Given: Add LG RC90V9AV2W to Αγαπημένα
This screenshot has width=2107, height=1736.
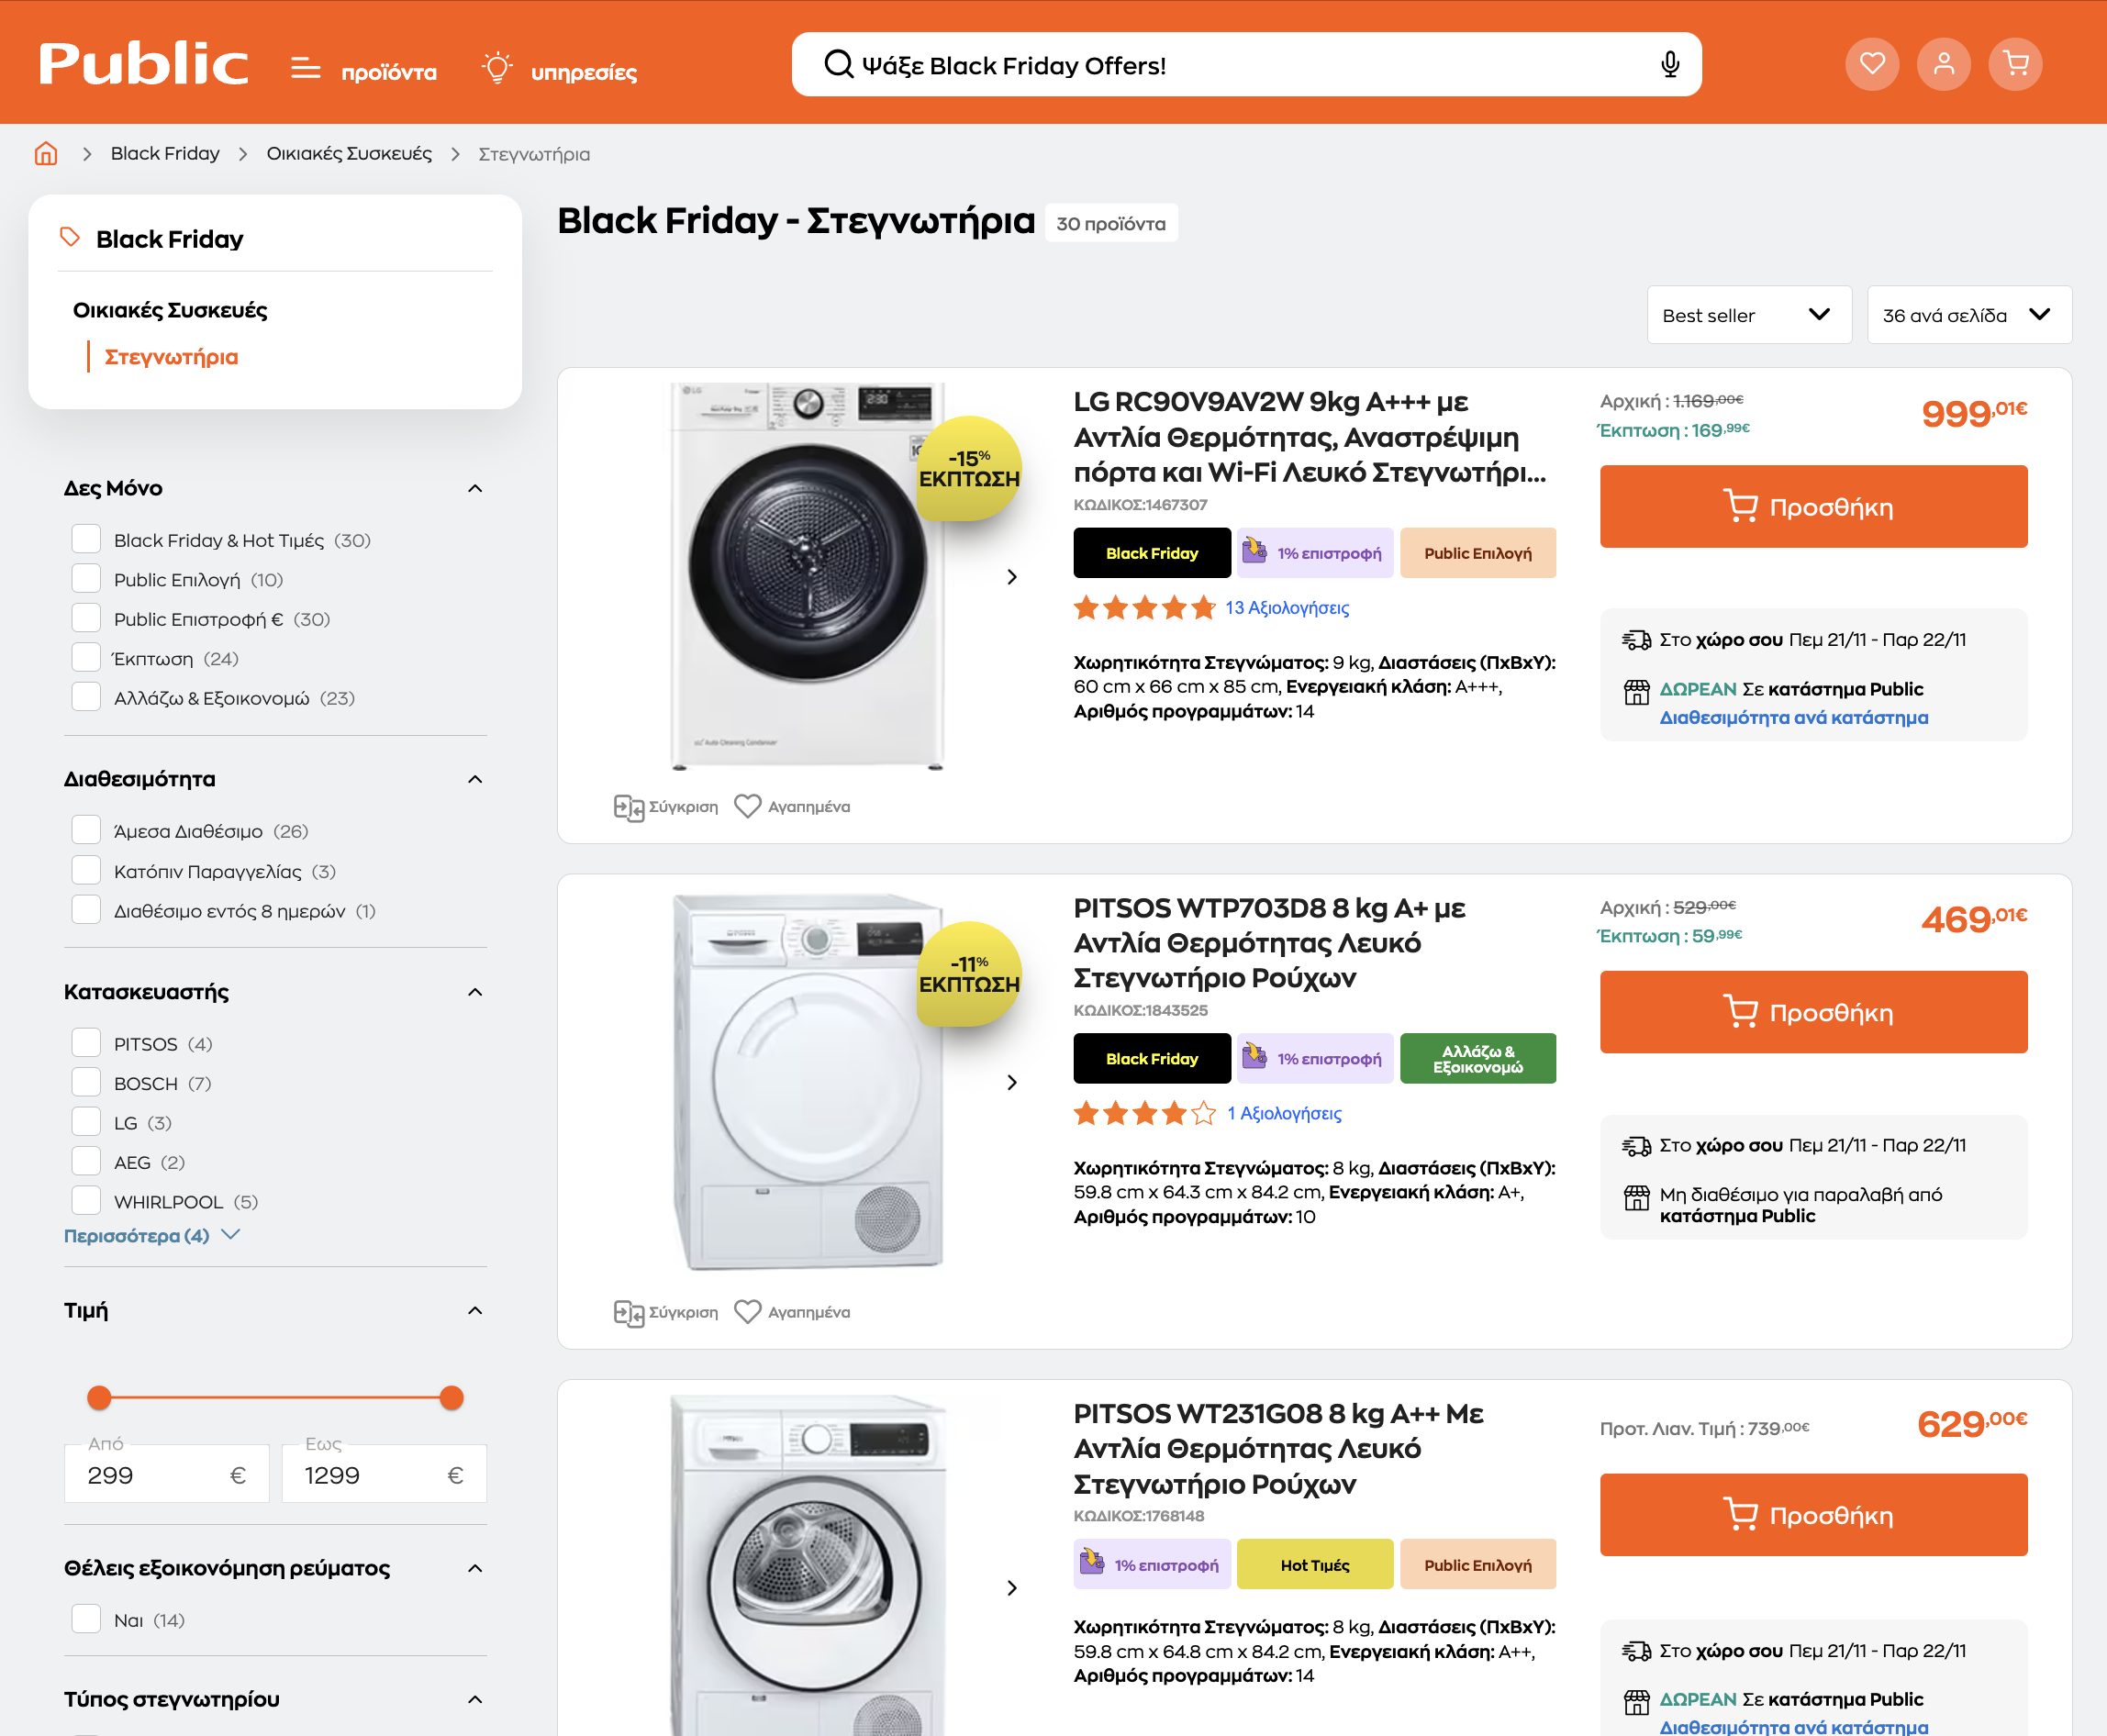Looking at the screenshot, I should [x=792, y=807].
